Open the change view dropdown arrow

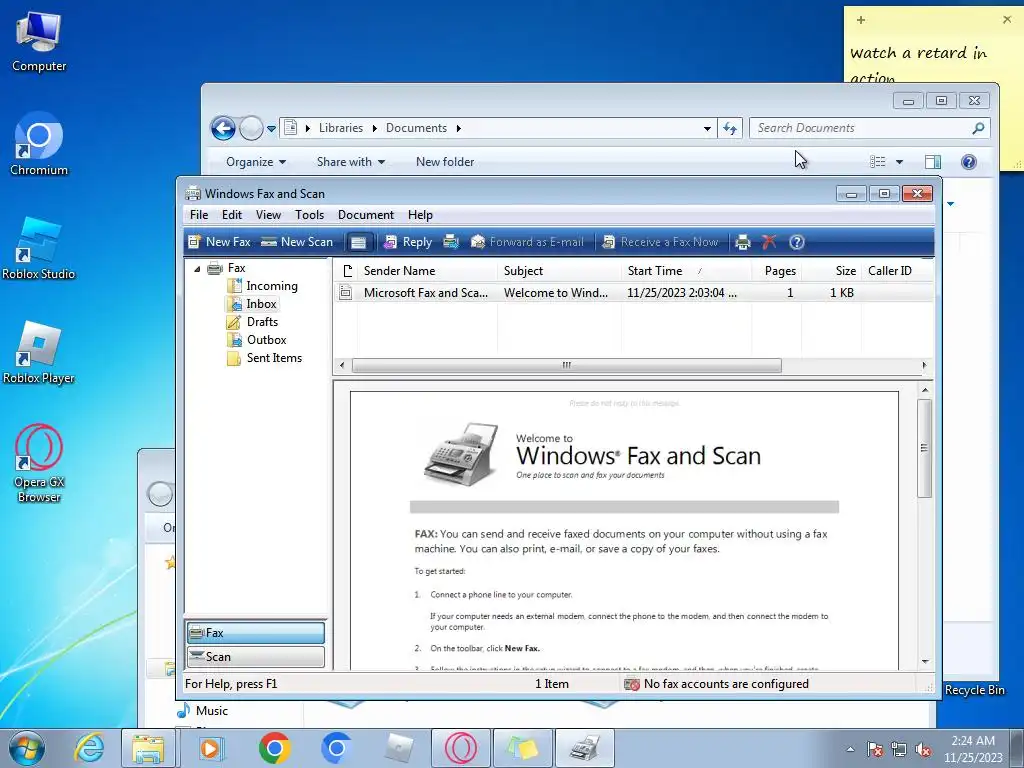point(899,162)
